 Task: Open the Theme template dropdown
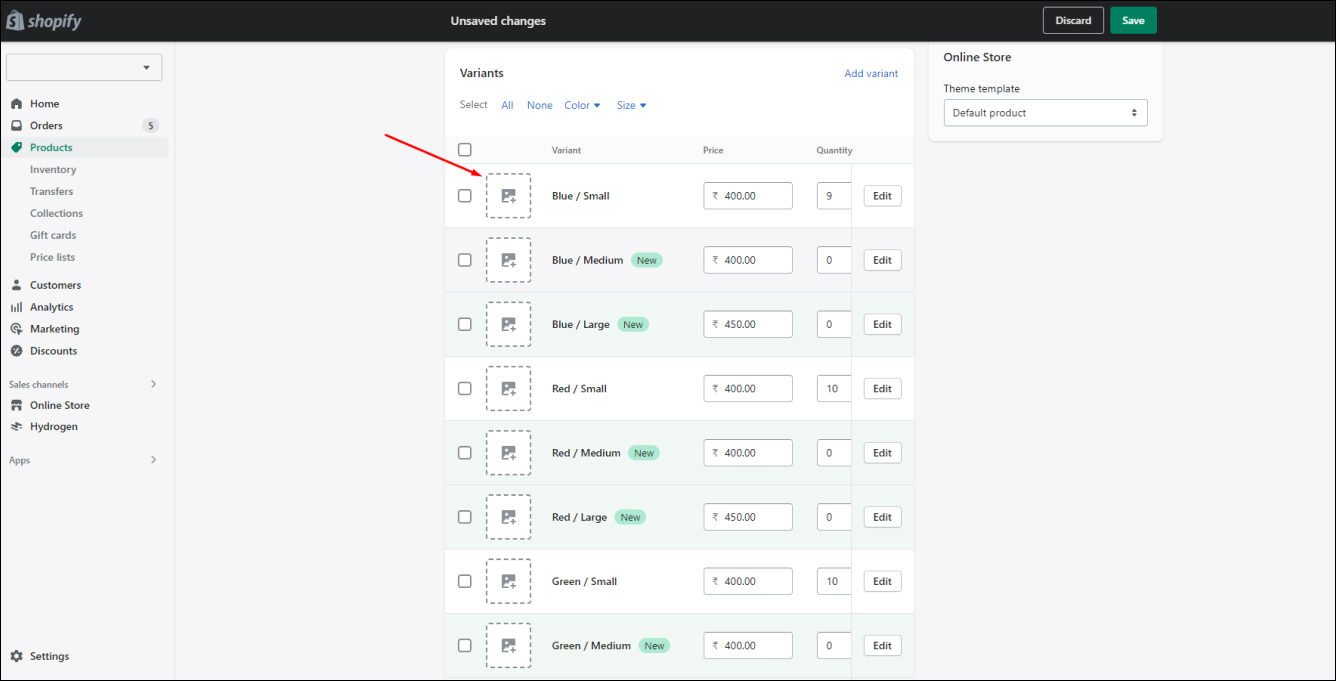pyautogui.click(x=1045, y=113)
